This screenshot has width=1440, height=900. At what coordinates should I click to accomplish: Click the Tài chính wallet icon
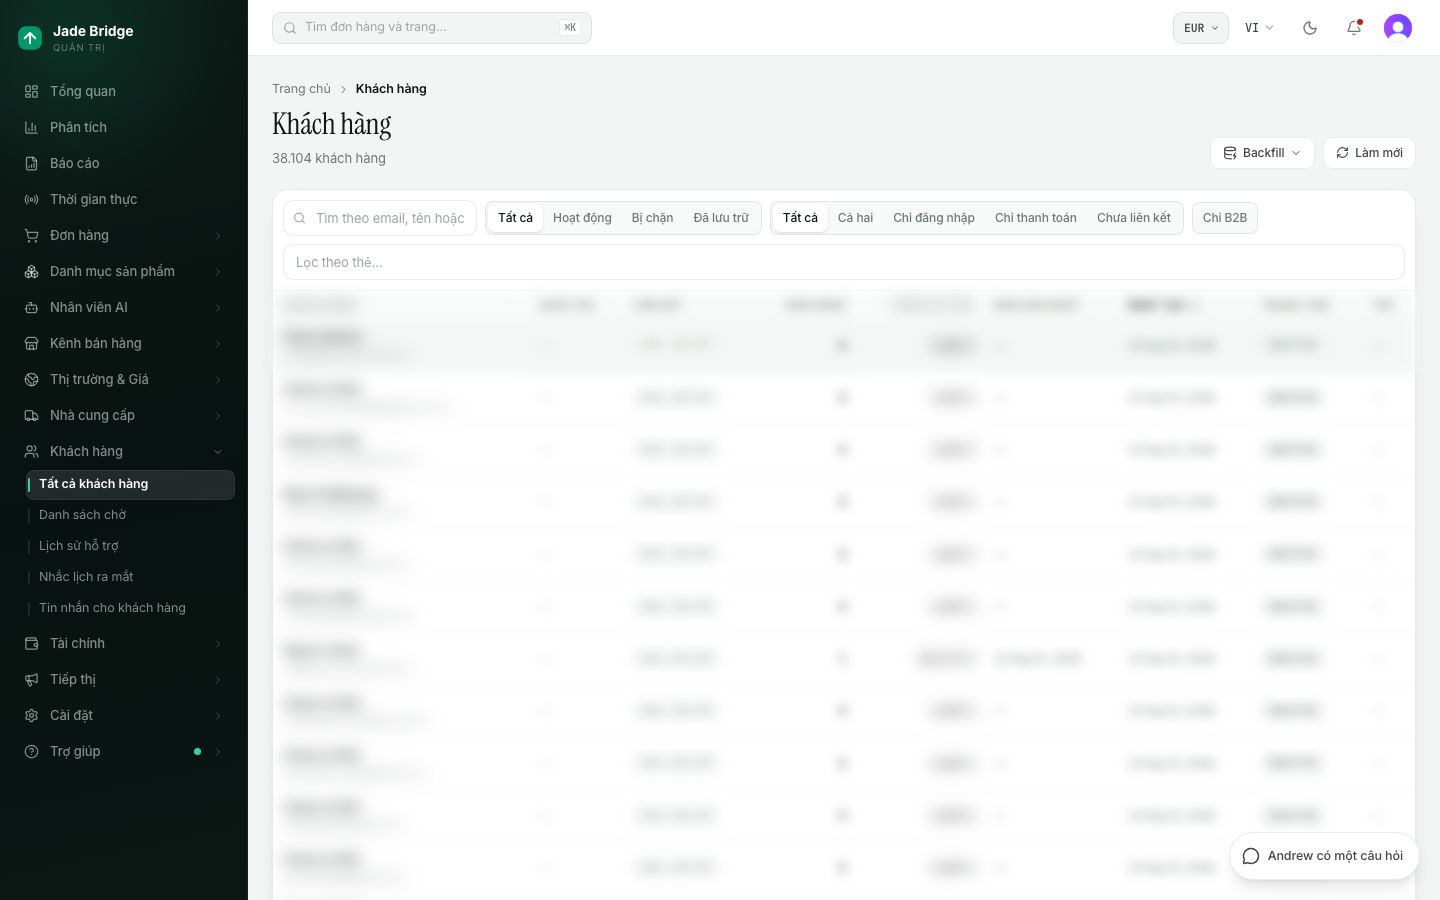(x=31, y=643)
